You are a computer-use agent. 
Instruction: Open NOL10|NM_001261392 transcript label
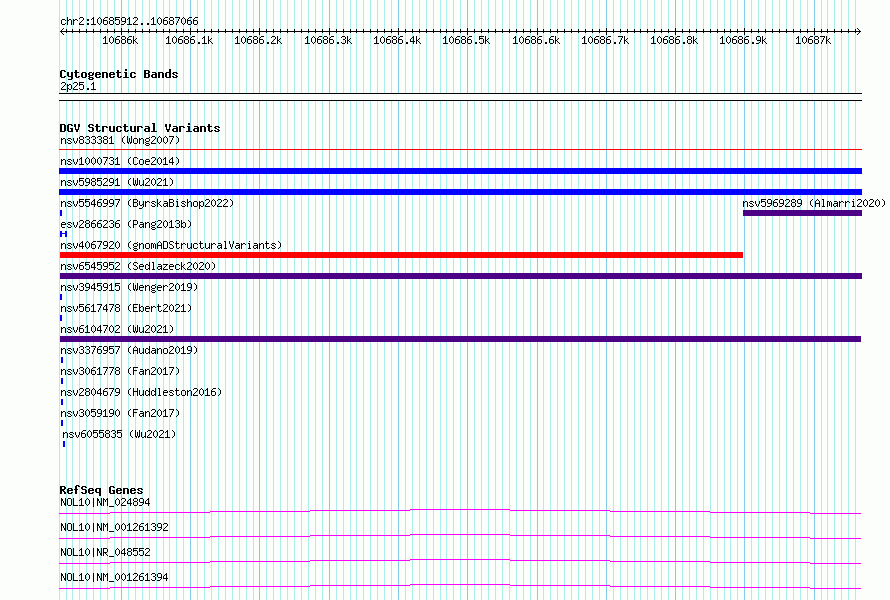point(114,527)
